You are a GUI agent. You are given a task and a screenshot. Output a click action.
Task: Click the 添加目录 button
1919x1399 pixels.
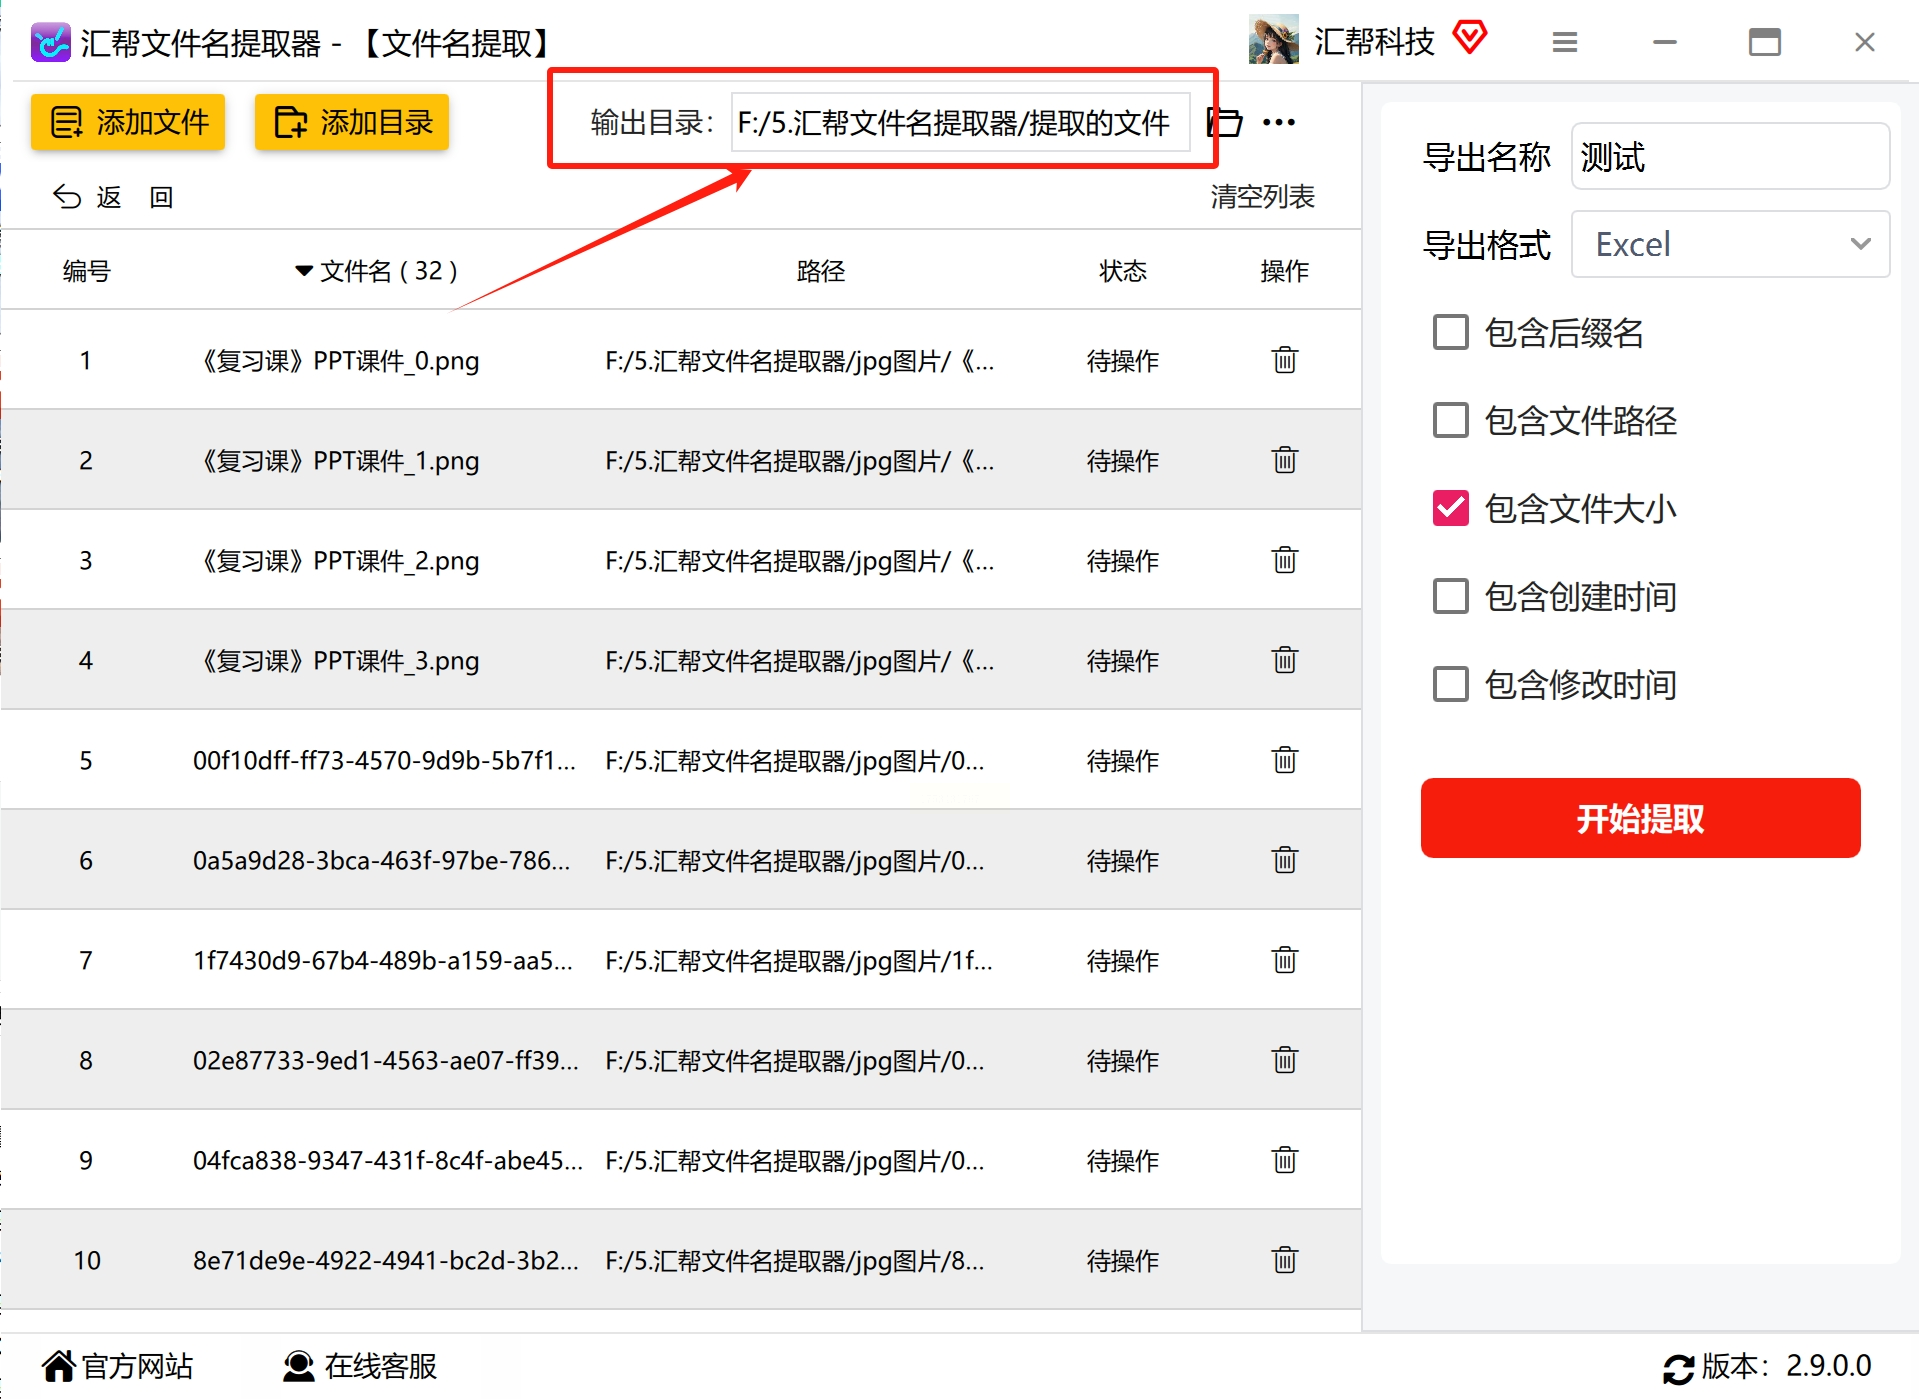click(352, 123)
